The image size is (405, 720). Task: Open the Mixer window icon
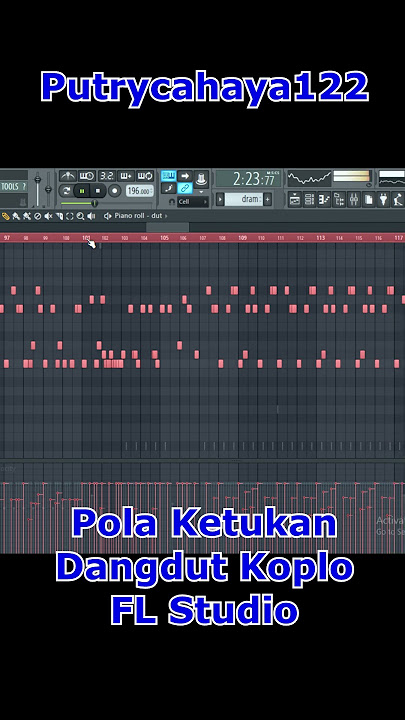(354, 199)
